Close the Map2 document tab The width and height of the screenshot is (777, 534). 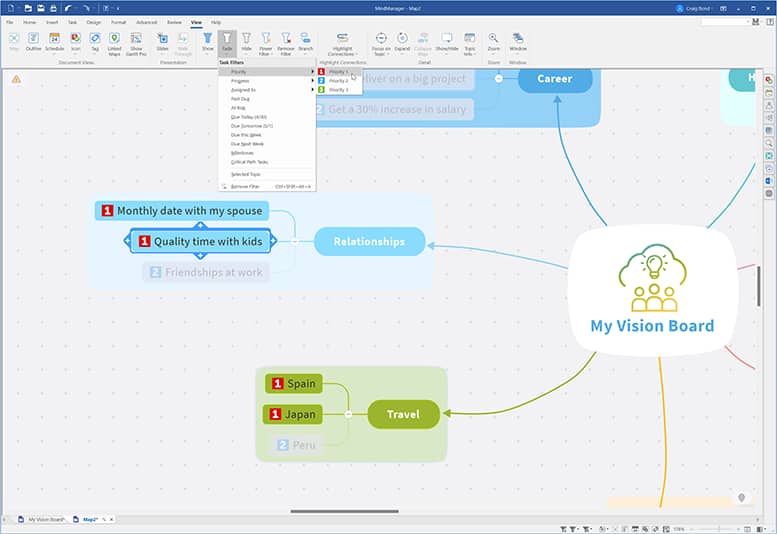point(111,519)
